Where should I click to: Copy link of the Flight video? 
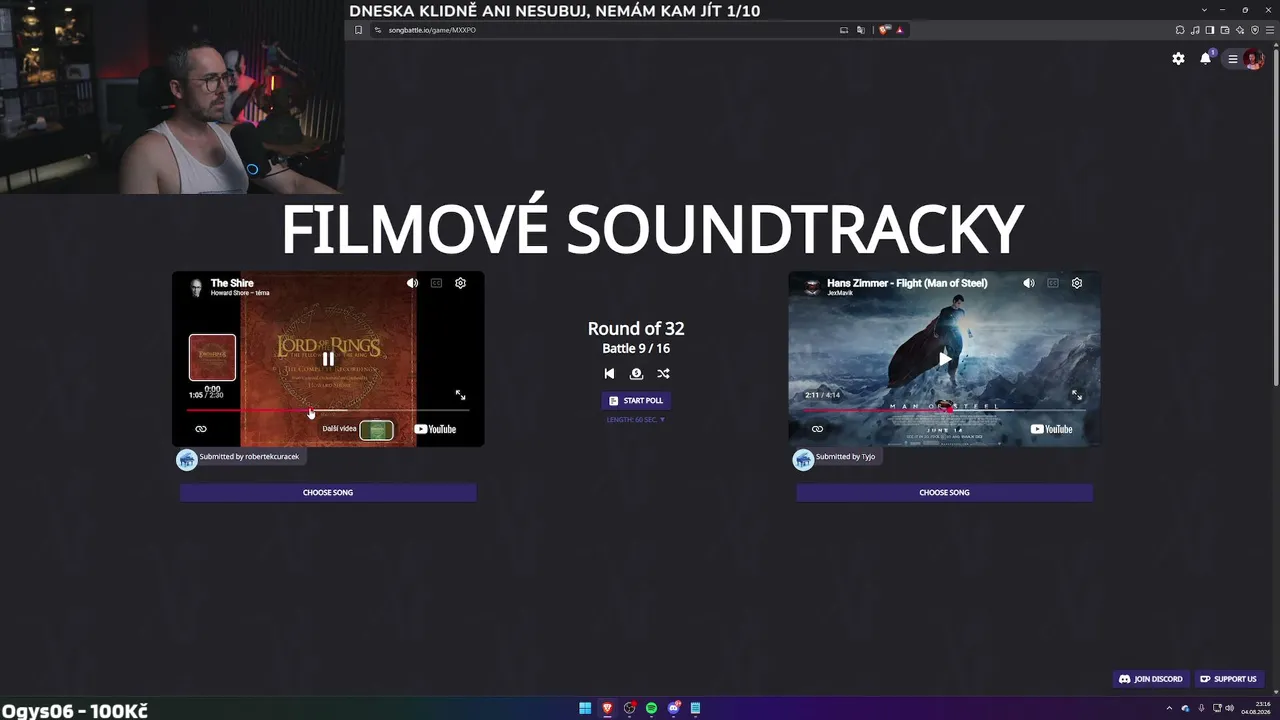(x=817, y=429)
